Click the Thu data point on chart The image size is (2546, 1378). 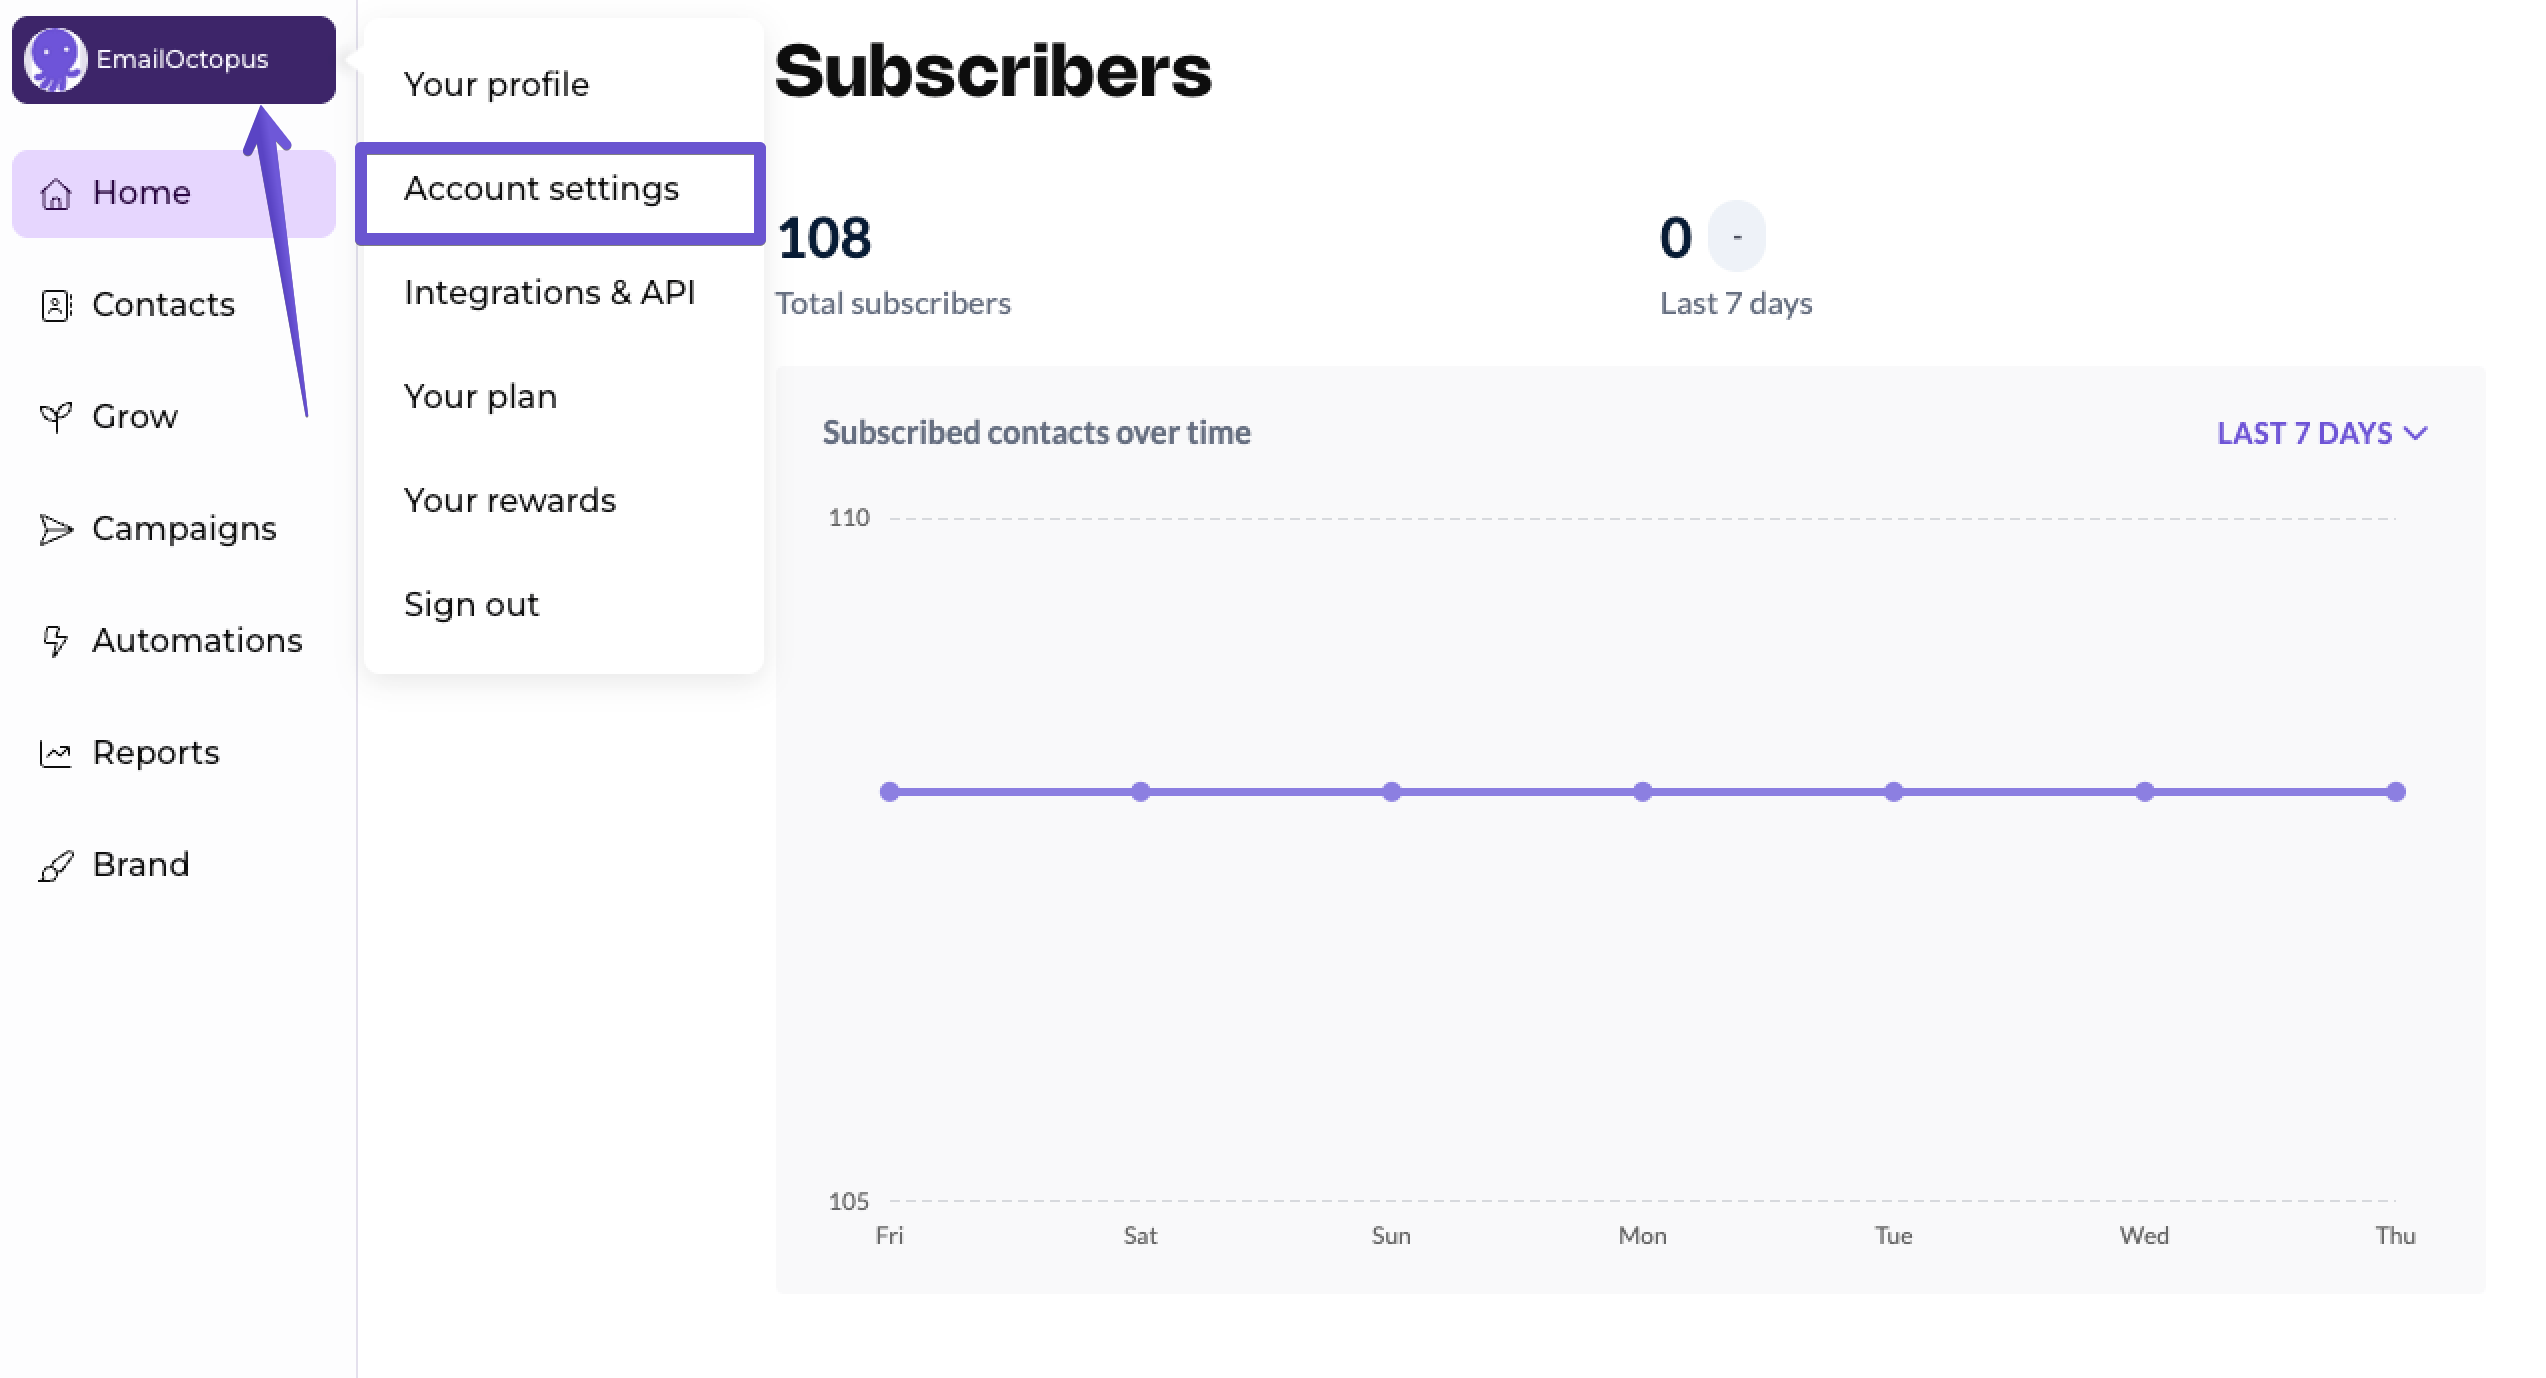point(2396,792)
